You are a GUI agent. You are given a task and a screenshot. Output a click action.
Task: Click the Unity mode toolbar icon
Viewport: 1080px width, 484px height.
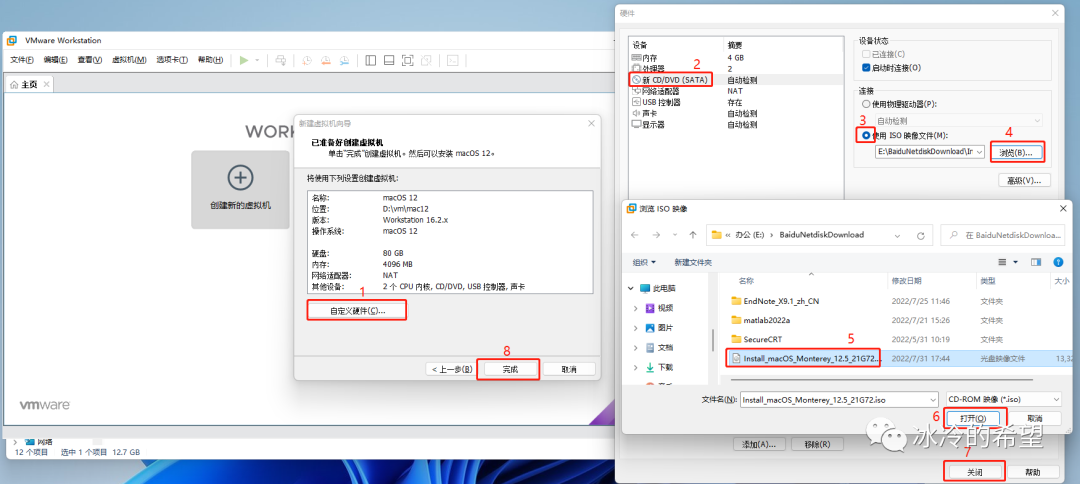426,60
